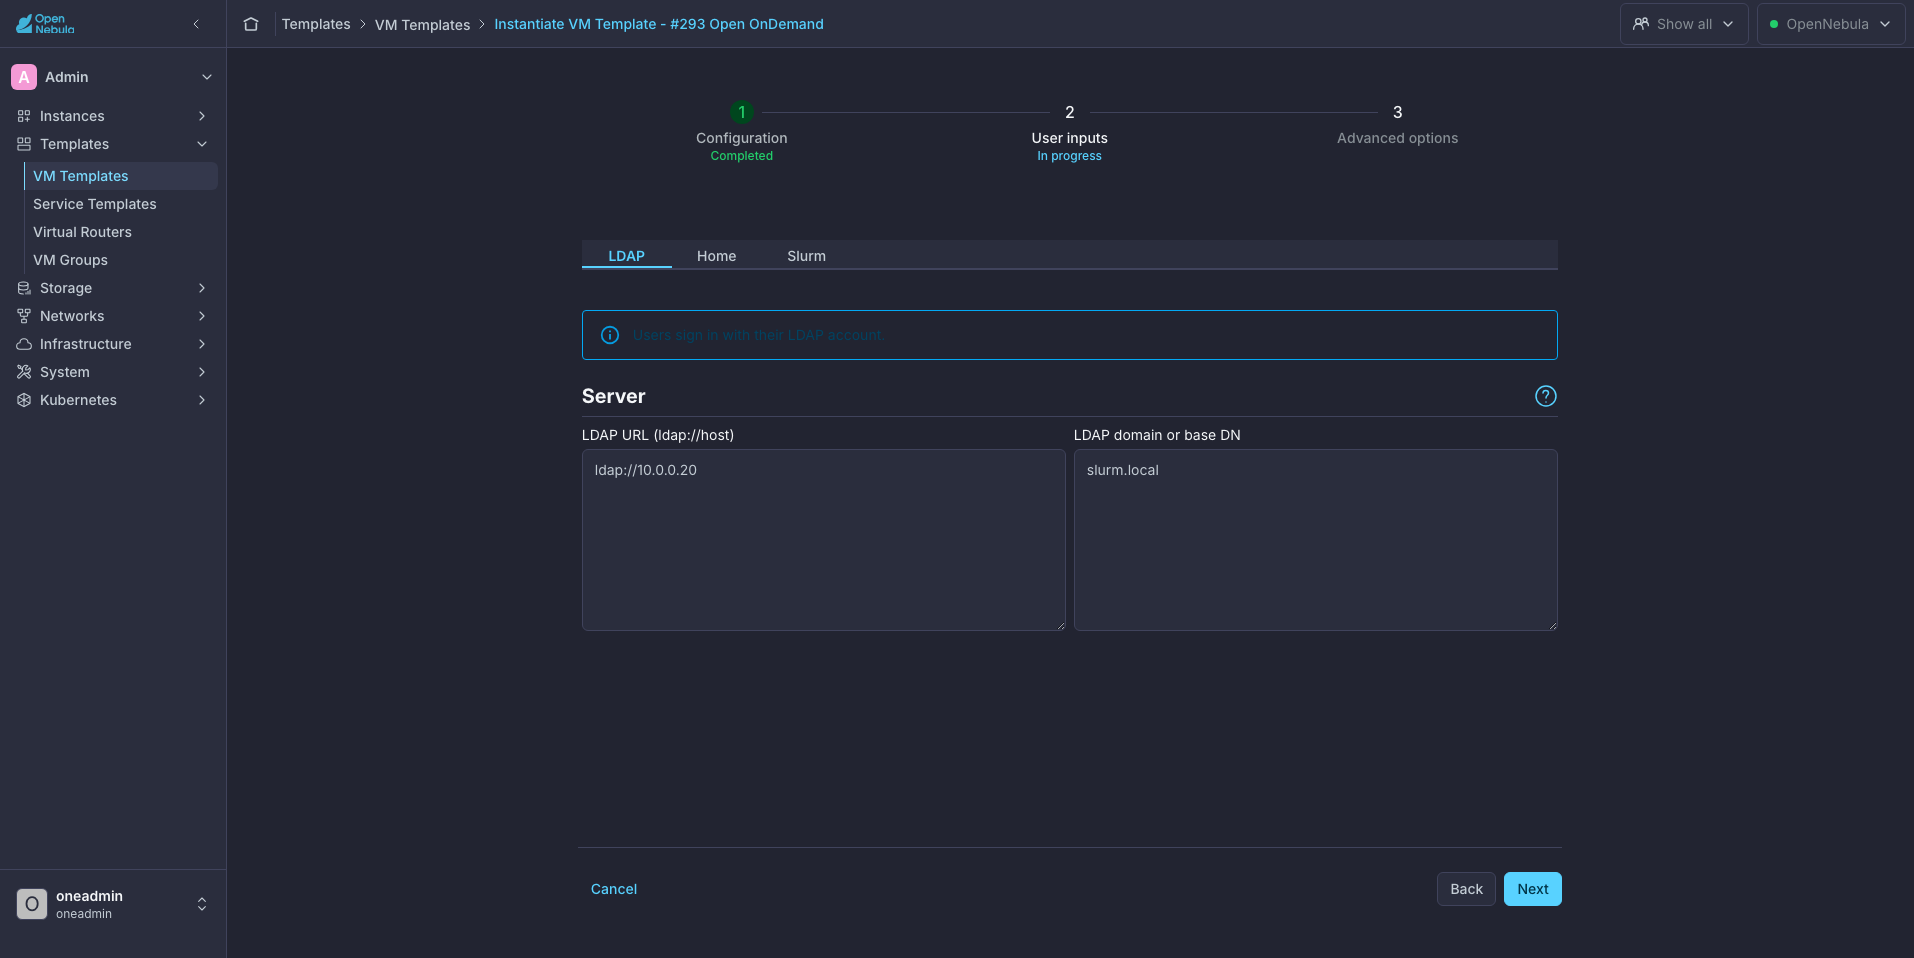Click the LDAP URL text field
Image resolution: width=1914 pixels, height=958 pixels.
tap(824, 540)
